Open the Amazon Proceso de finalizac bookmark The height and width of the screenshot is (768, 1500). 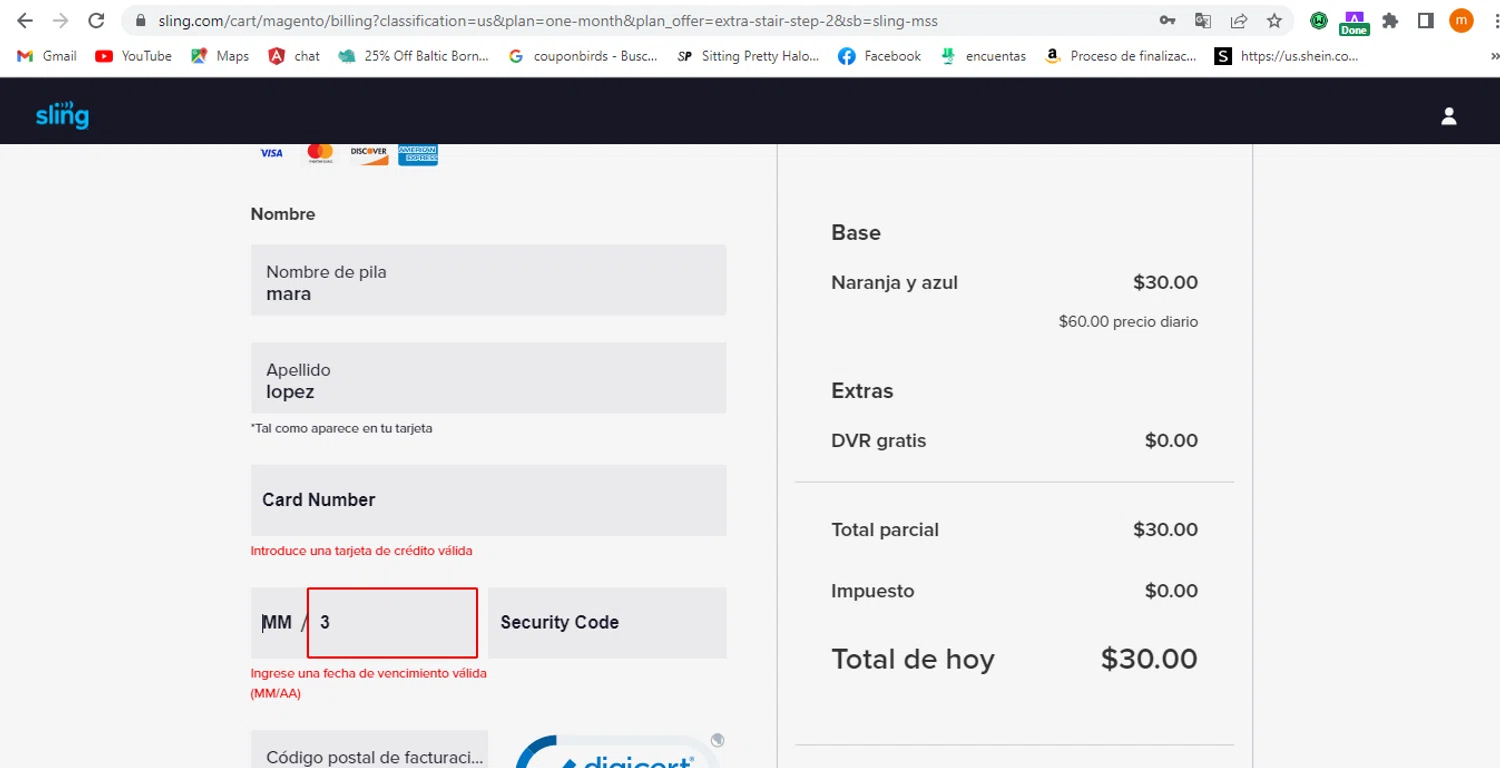click(x=1120, y=56)
